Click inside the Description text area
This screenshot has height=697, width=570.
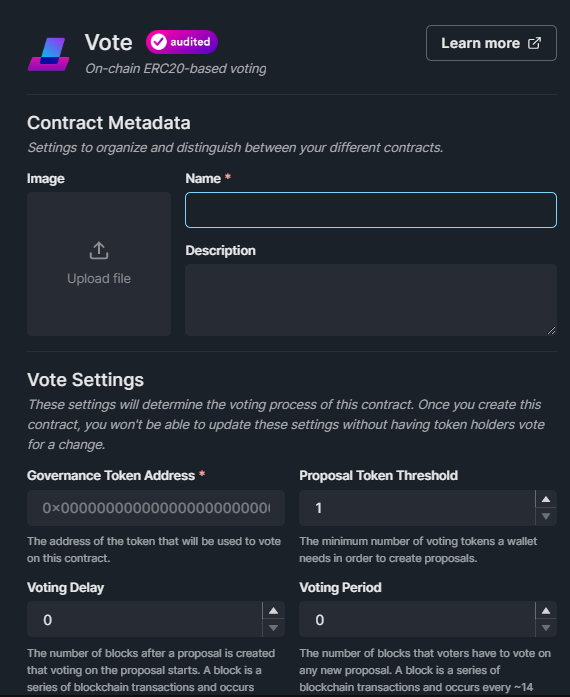click(371, 300)
